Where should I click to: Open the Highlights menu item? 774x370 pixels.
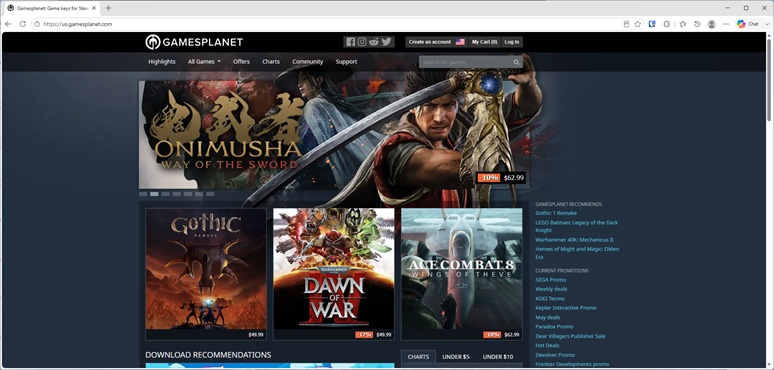click(x=162, y=62)
